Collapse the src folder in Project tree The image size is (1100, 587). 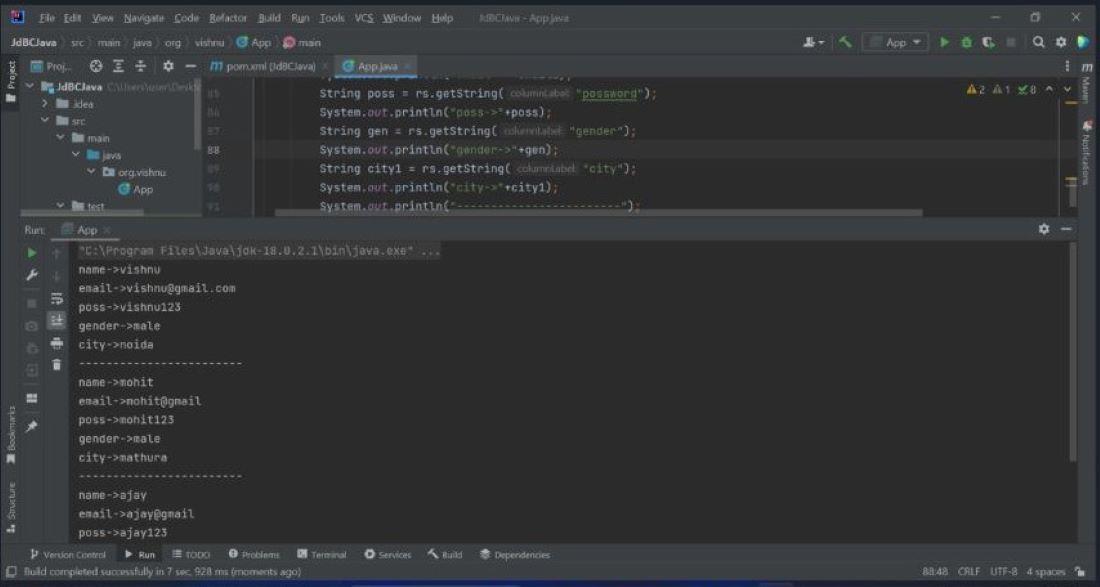pos(46,121)
